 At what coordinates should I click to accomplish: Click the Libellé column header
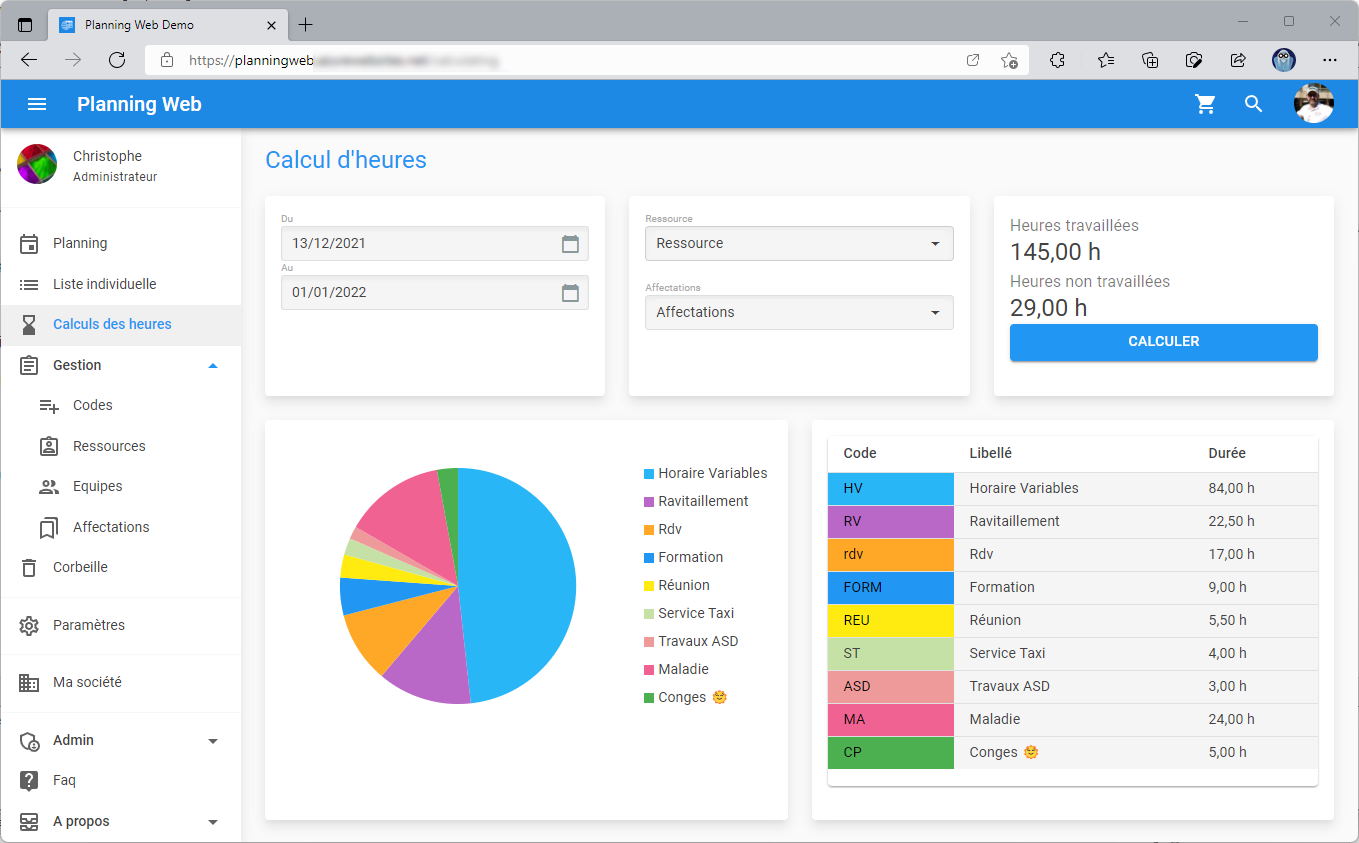point(991,453)
